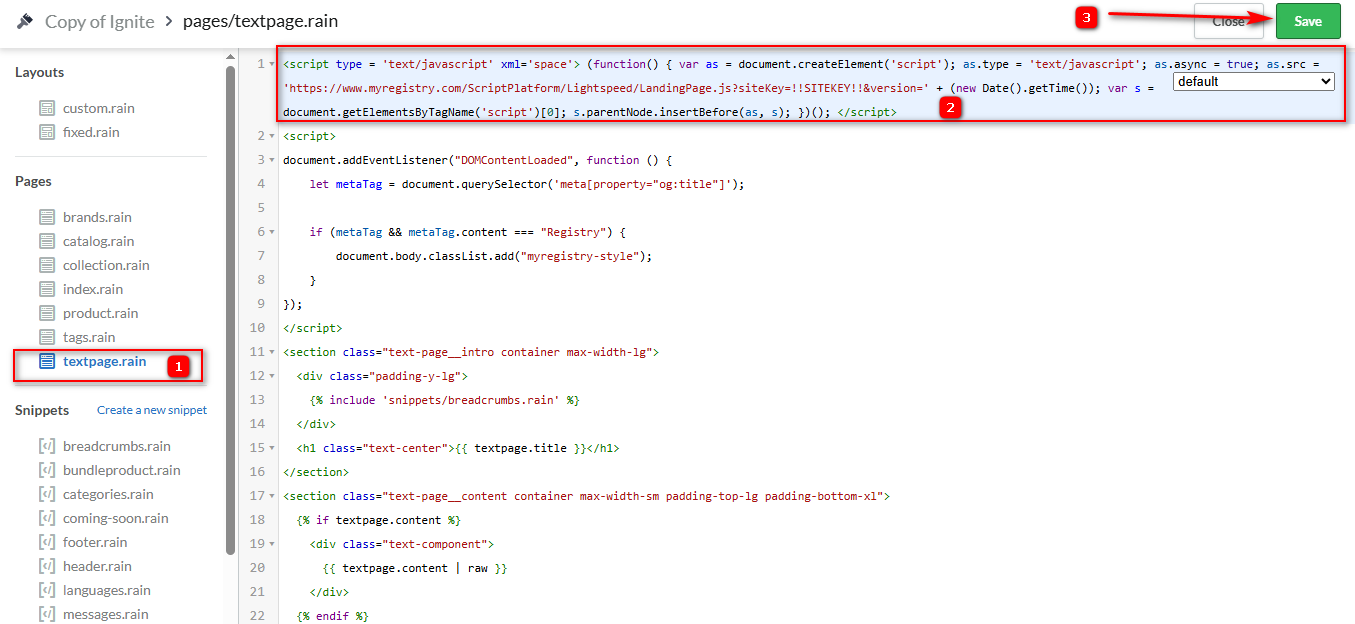Collapse code fold arrow at line 17
Viewport: 1355px width, 624px height.
(x=272, y=496)
